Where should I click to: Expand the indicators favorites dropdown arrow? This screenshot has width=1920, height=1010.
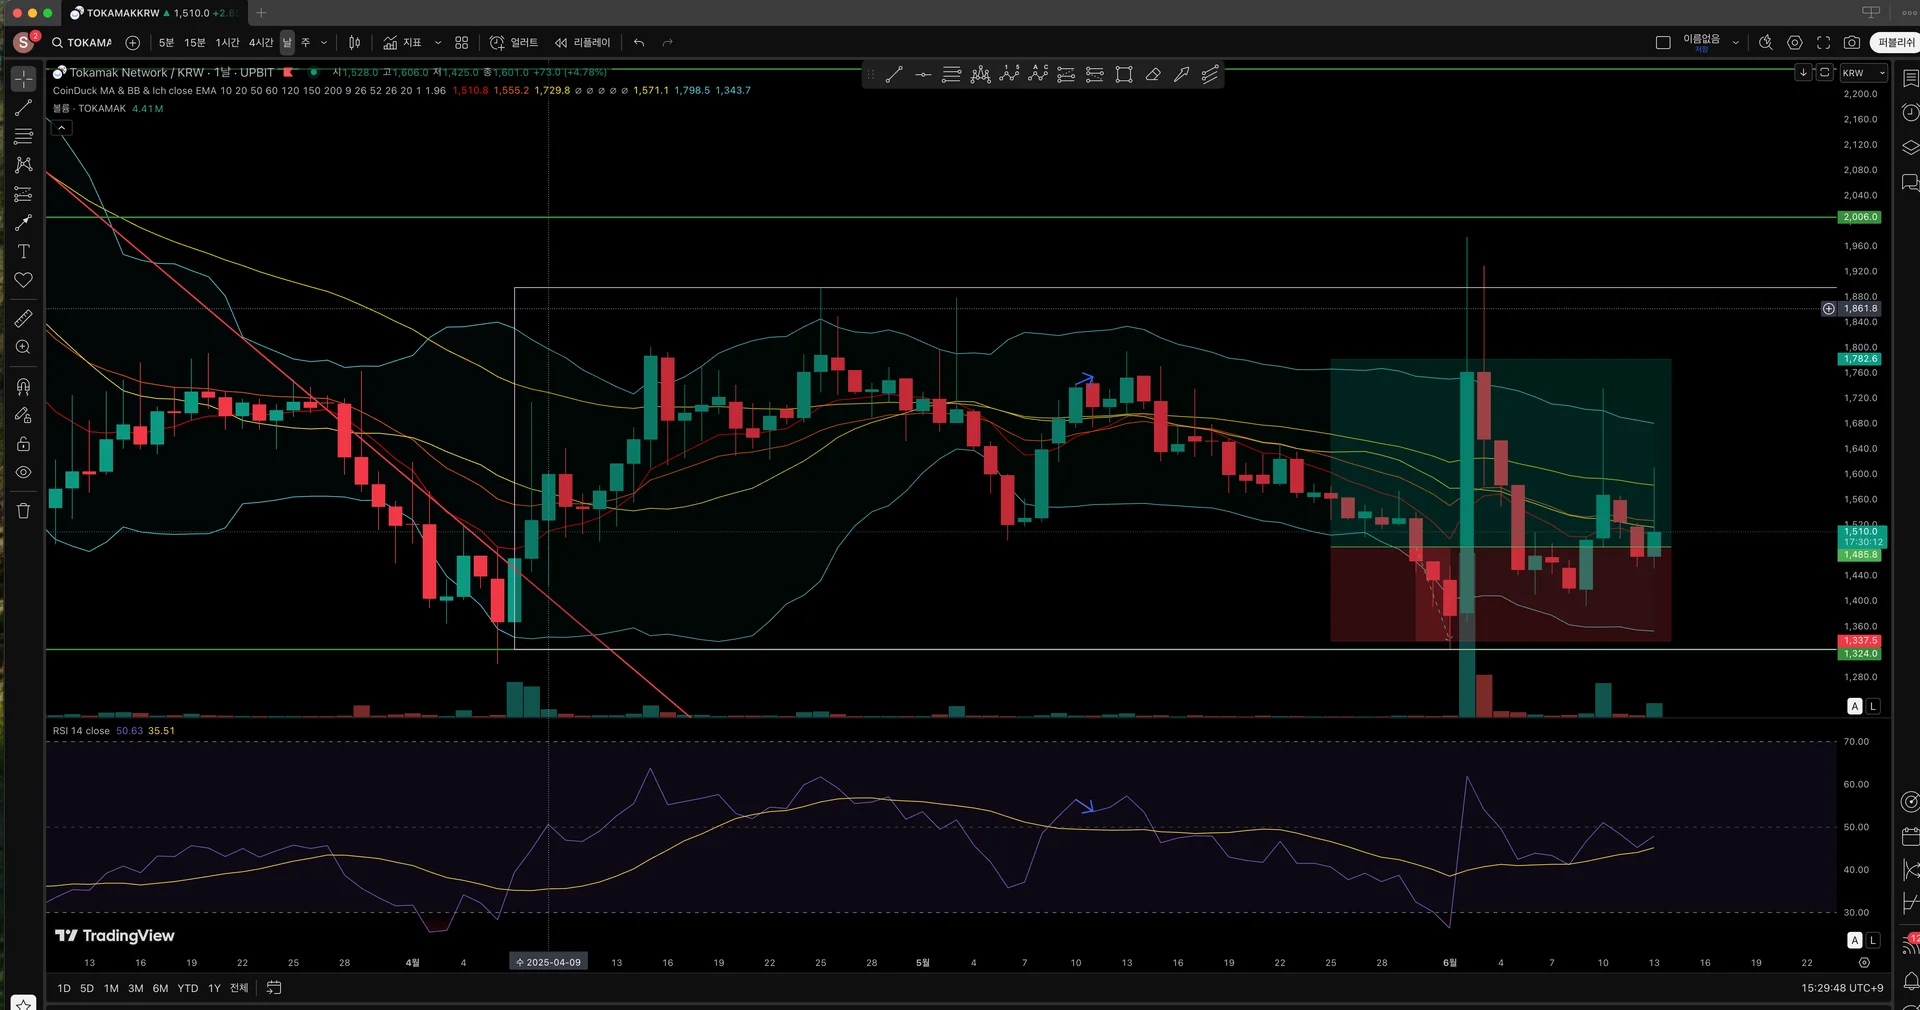click(x=438, y=42)
